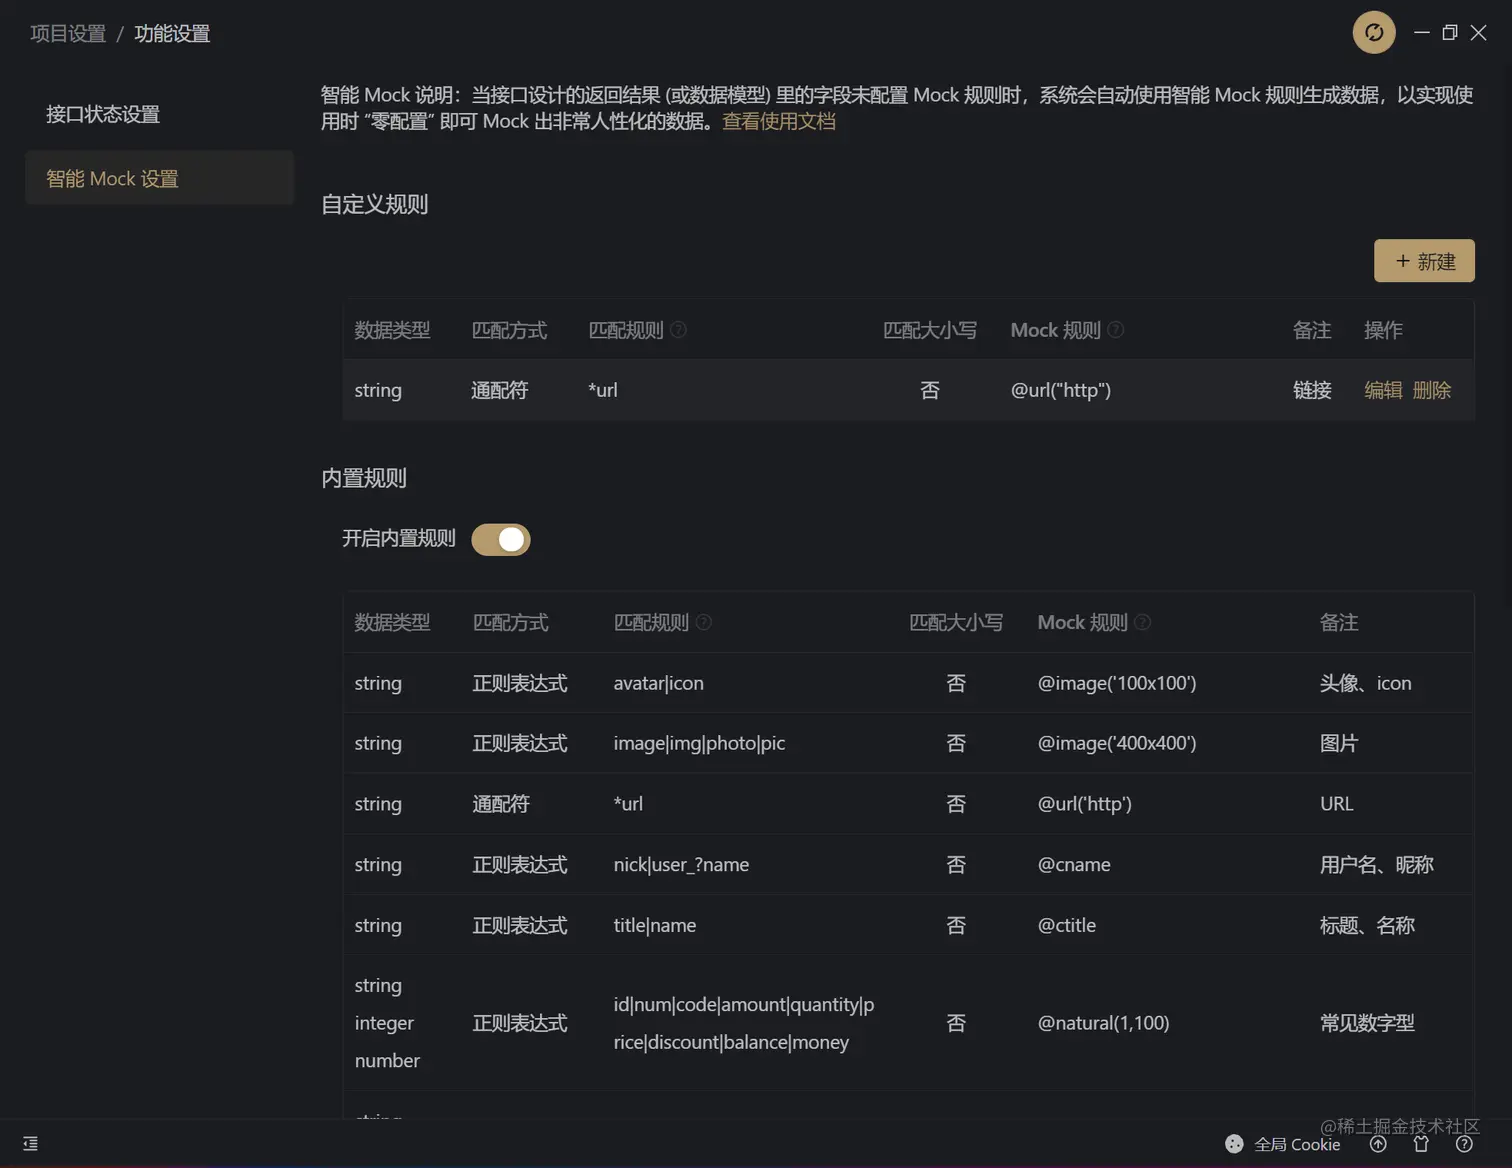Click 匹配规则 help icon in custom rules table
Screen dimensions: 1512x1168
(678, 330)
